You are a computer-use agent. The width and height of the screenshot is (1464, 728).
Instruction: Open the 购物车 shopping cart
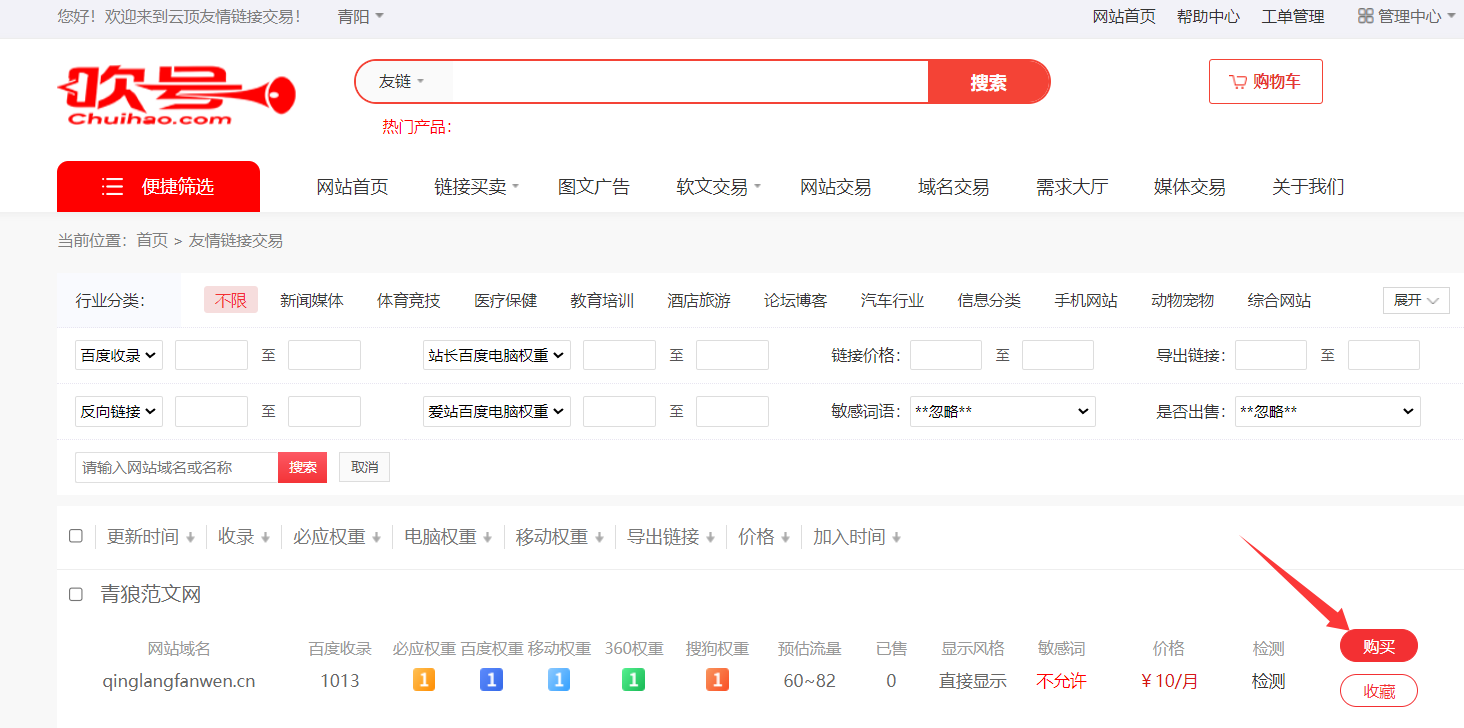click(x=1266, y=81)
